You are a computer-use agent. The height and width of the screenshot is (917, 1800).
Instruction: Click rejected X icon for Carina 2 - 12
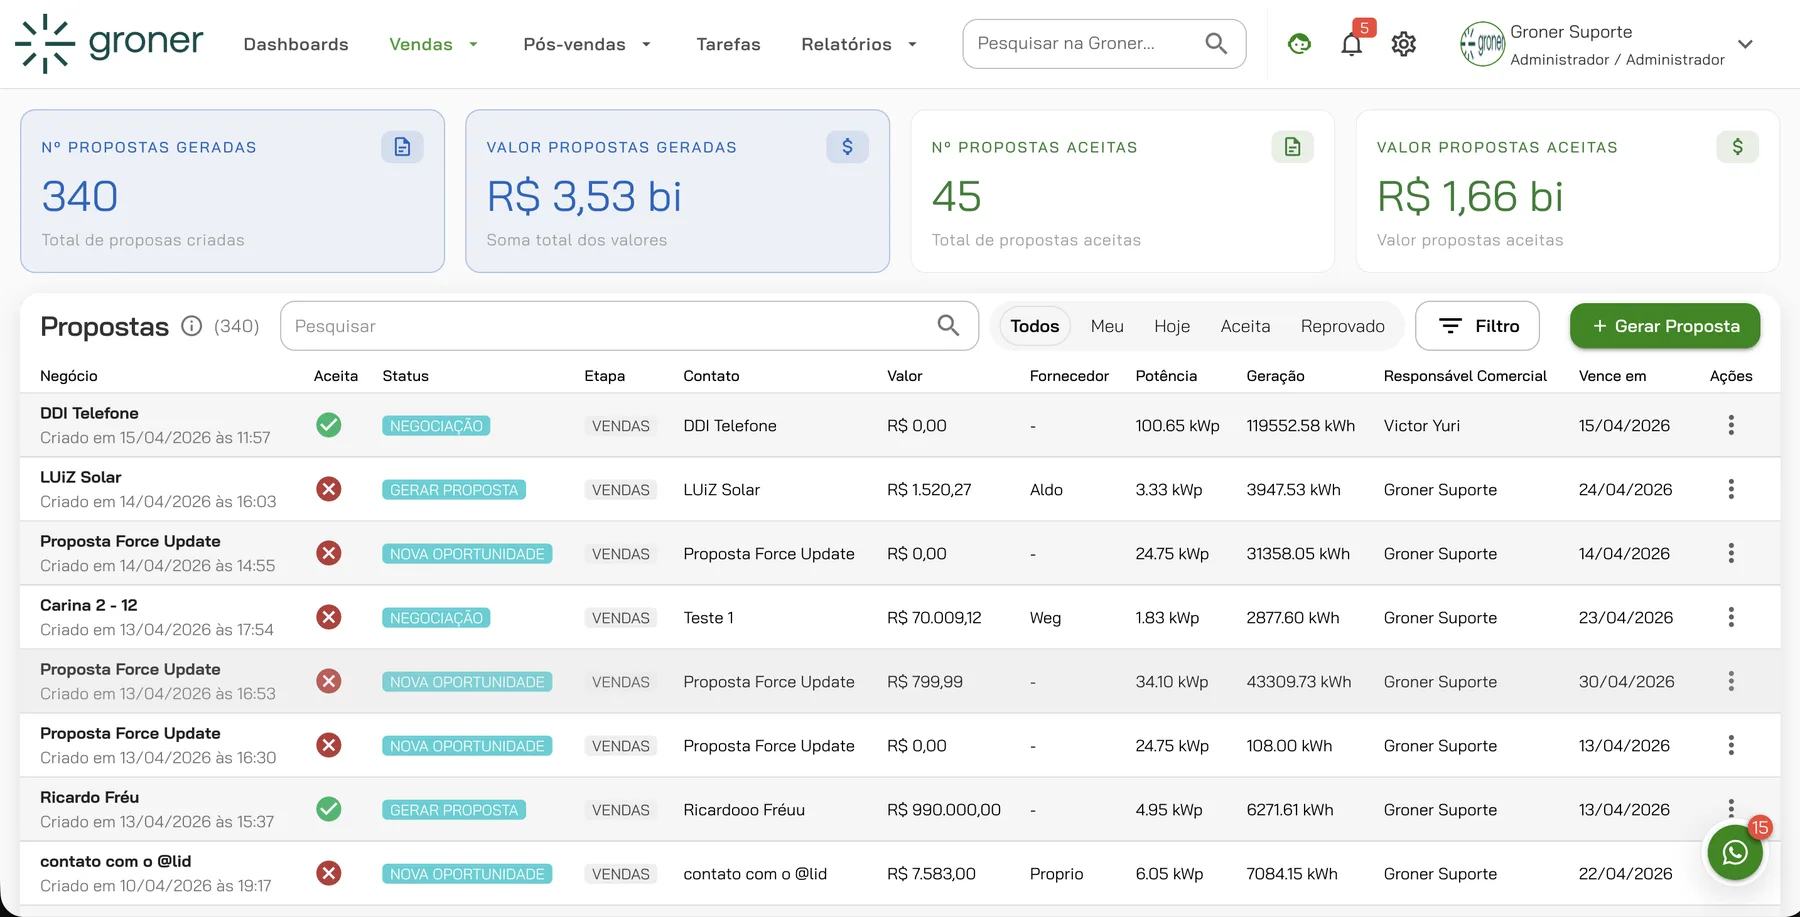tap(328, 617)
